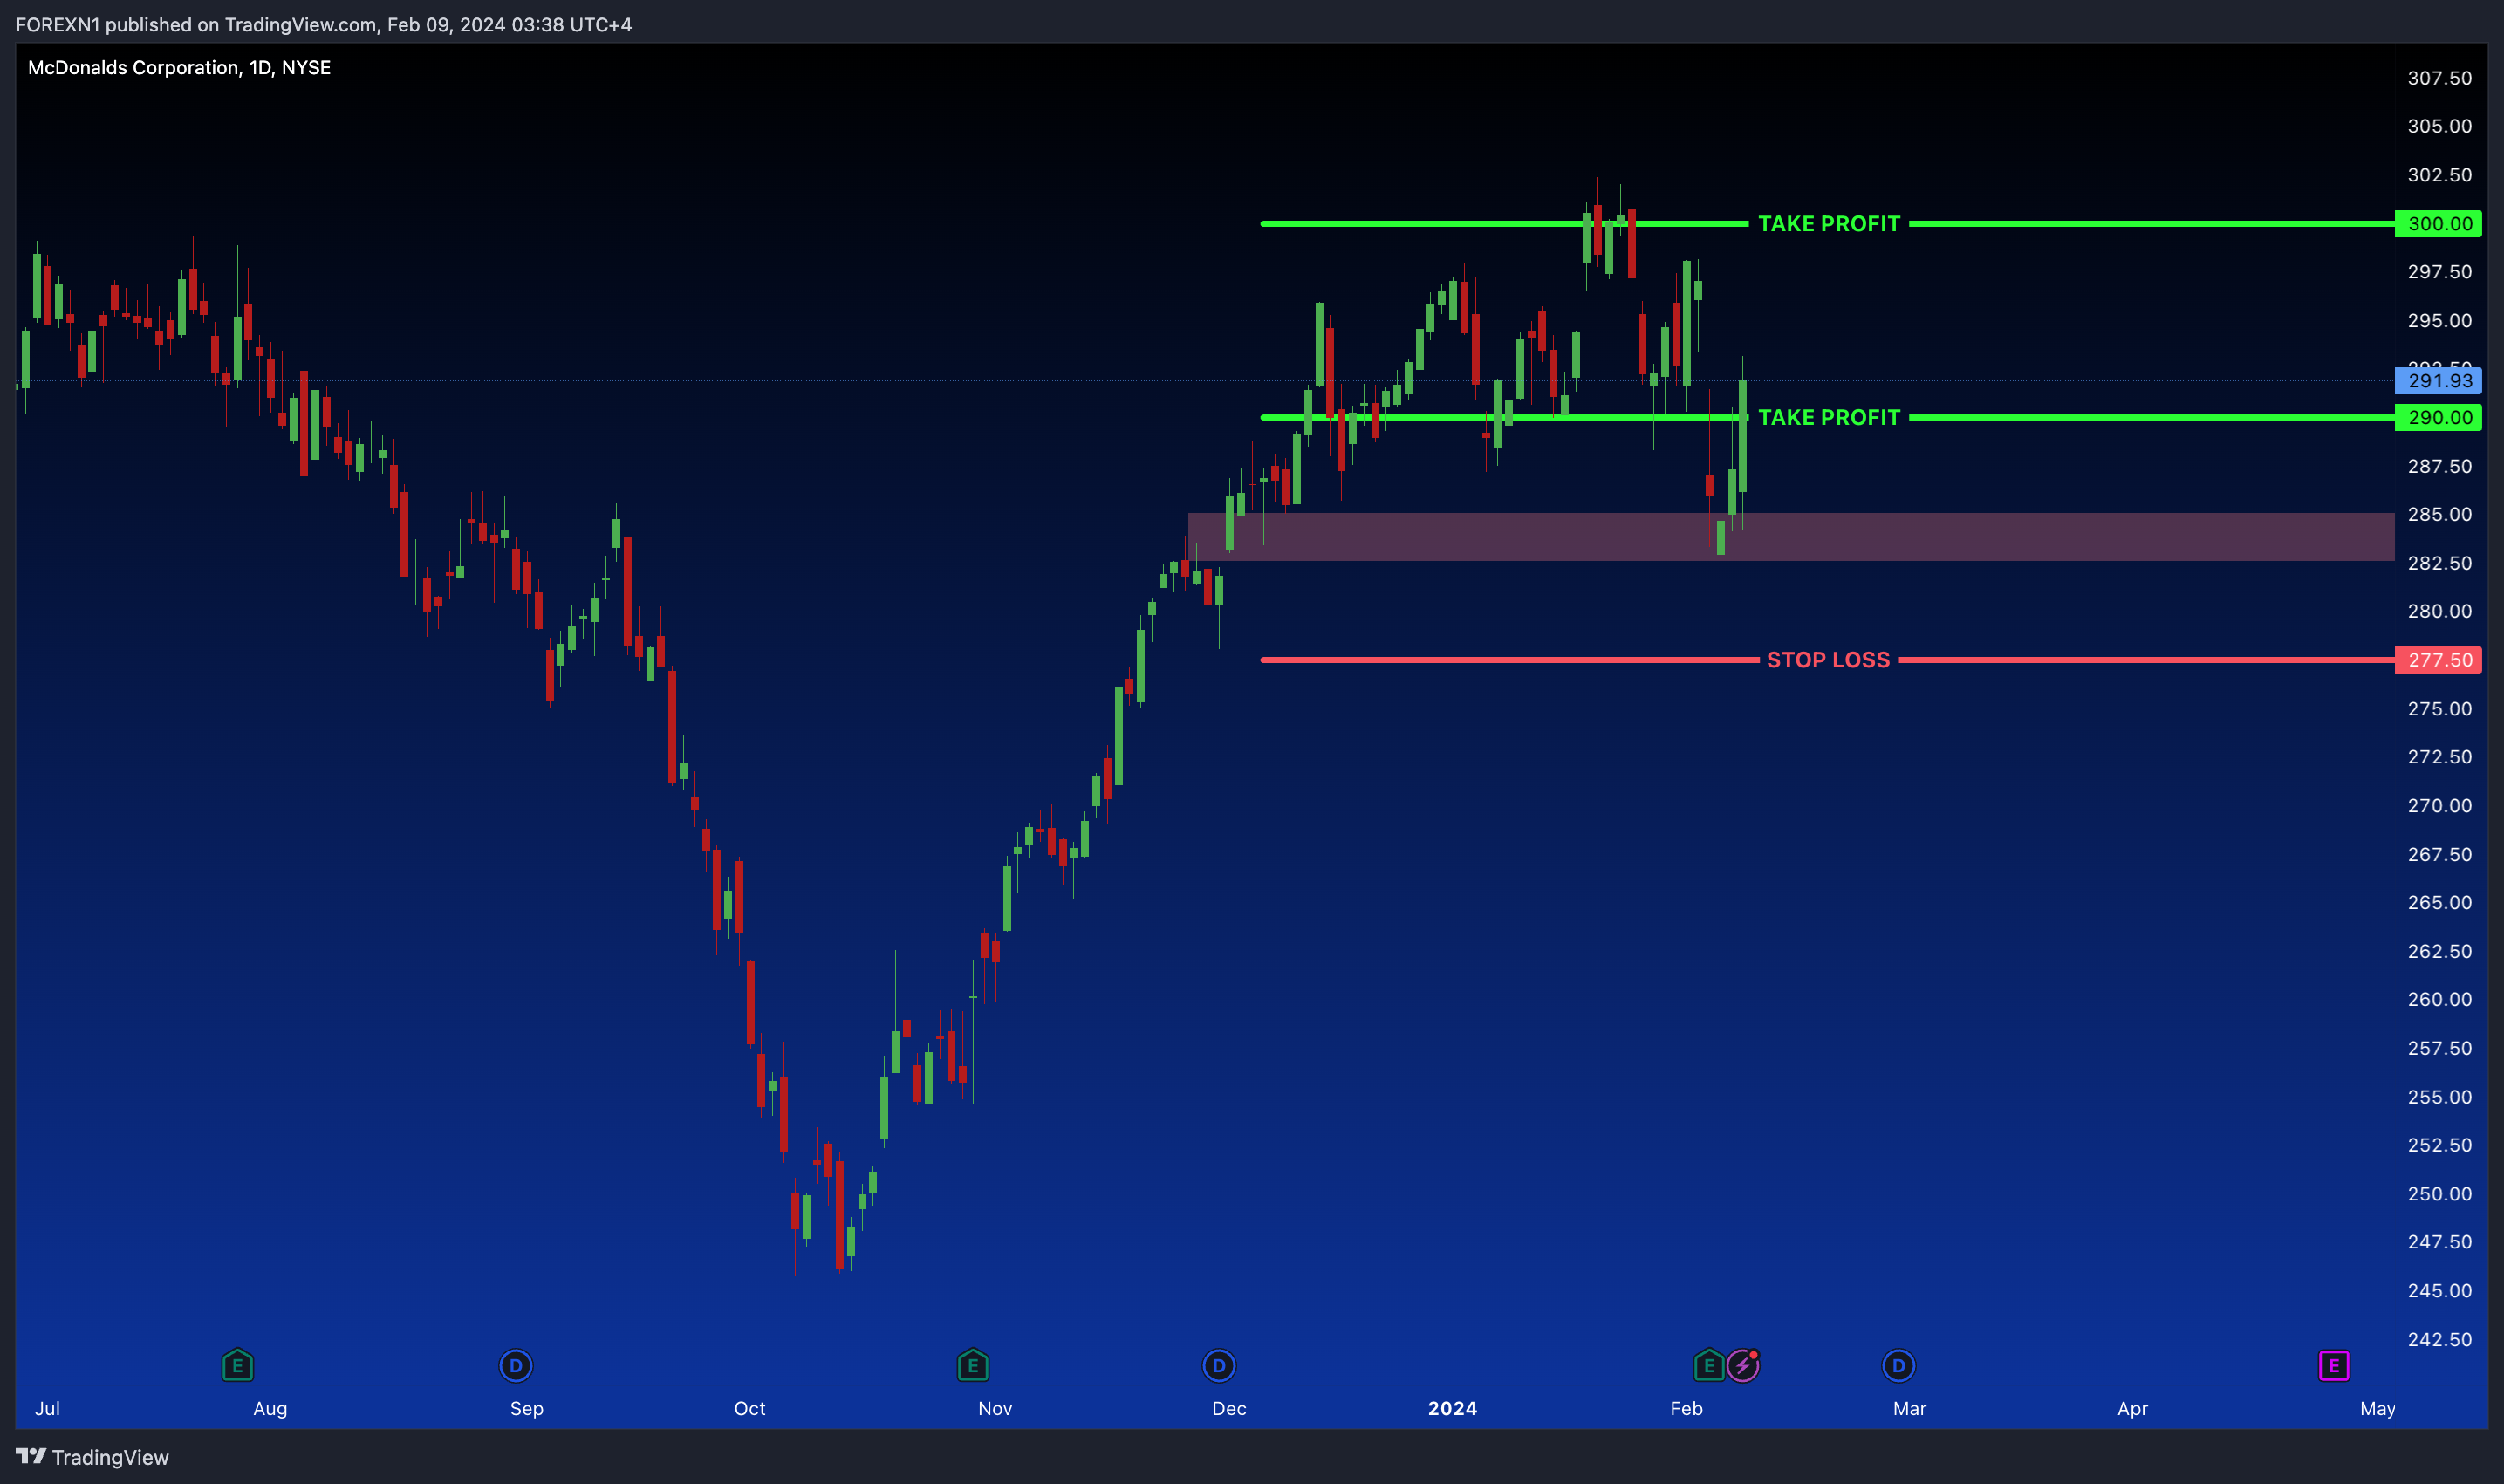Viewport: 2504px width, 1484px height.
Task: Click the 307.50 price axis value
Action: click(x=2439, y=78)
